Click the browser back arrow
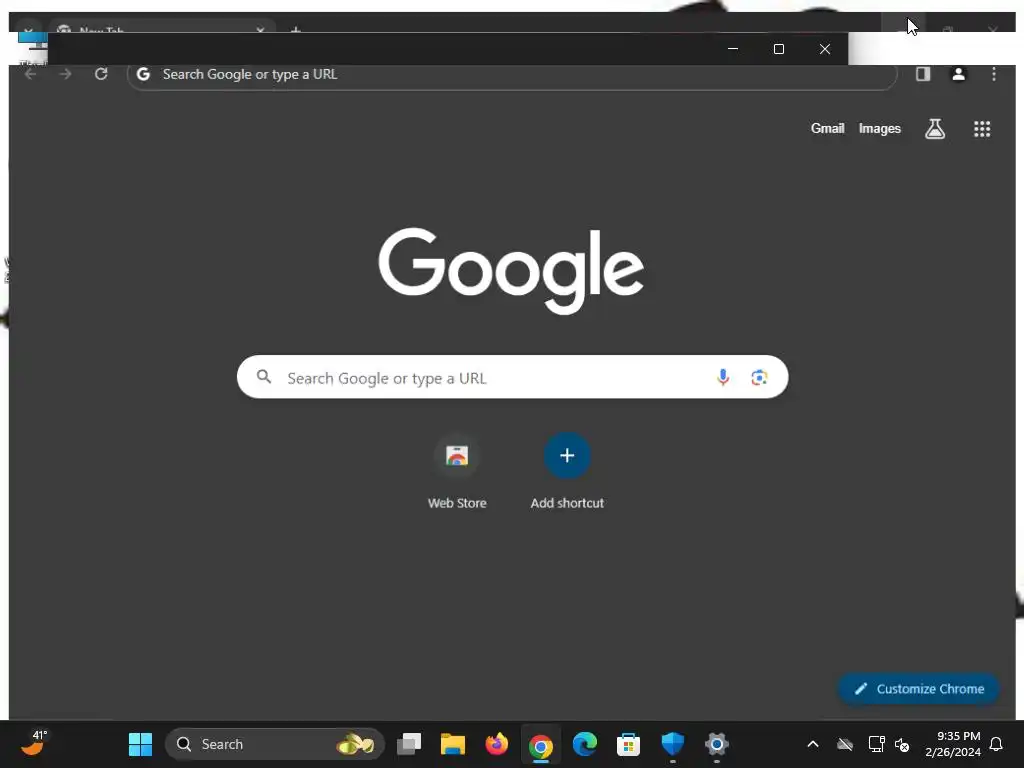The width and height of the screenshot is (1024, 768). 30,74
